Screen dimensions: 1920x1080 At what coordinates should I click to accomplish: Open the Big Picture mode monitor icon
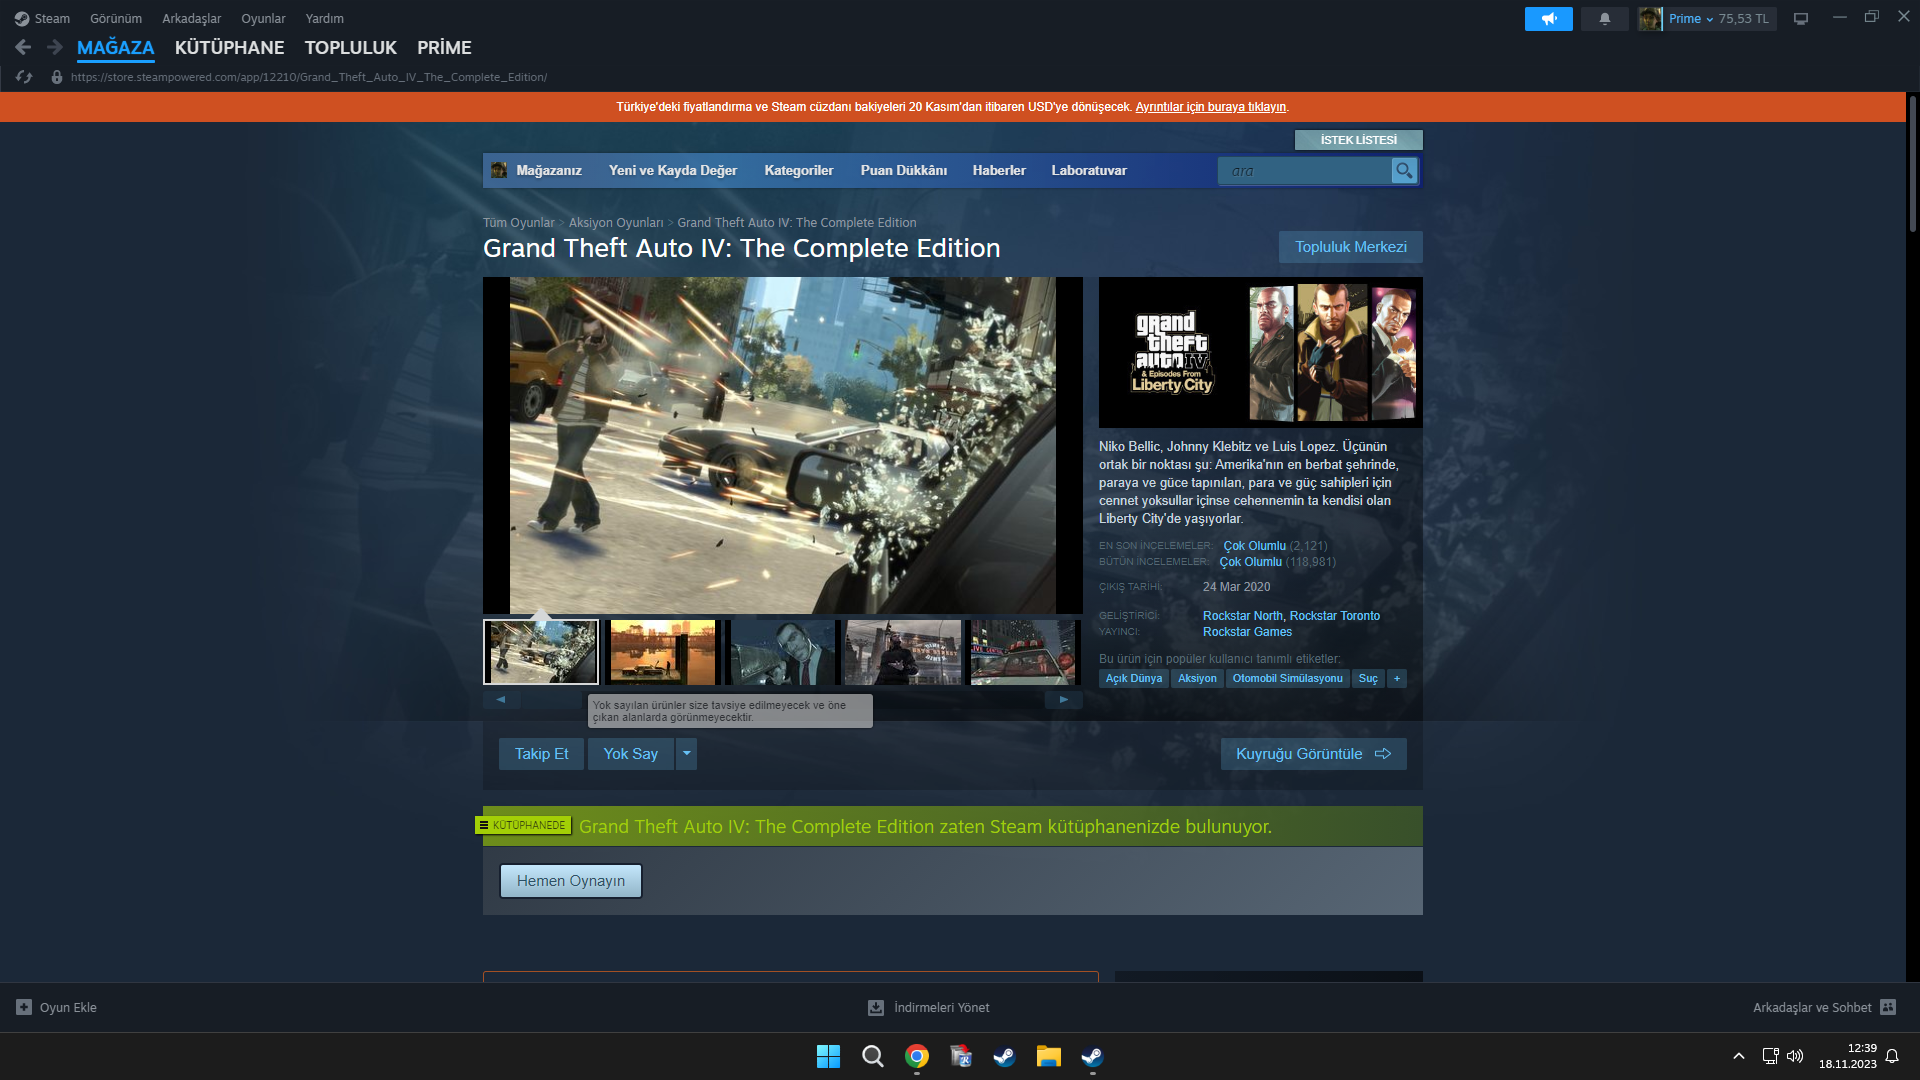click(1800, 19)
